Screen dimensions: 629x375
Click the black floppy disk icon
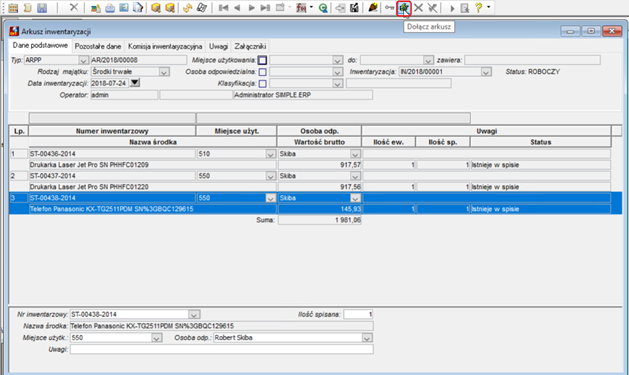pyautogui.click(x=354, y=8)
